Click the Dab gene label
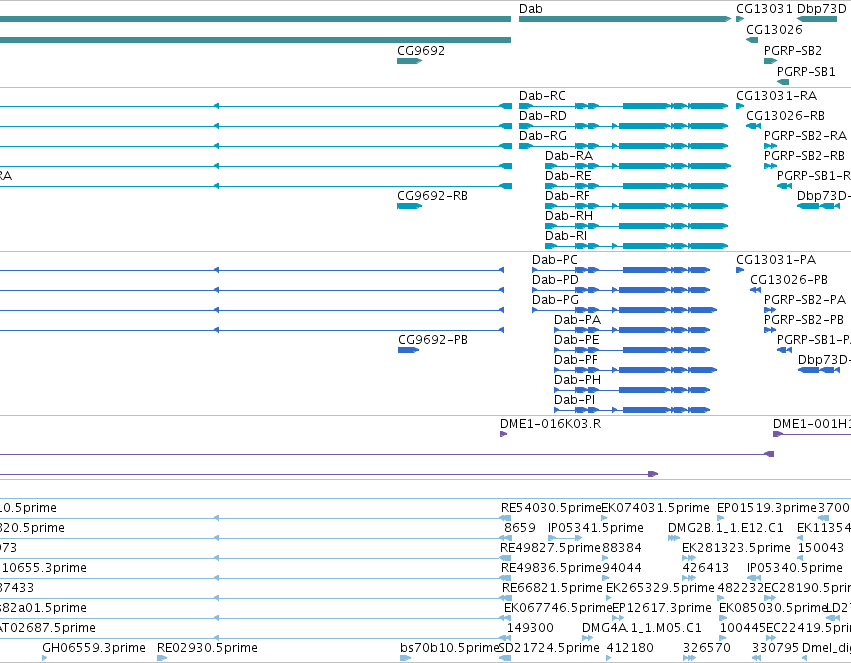This screenshot has height=663, width=851. coord(530,9)
